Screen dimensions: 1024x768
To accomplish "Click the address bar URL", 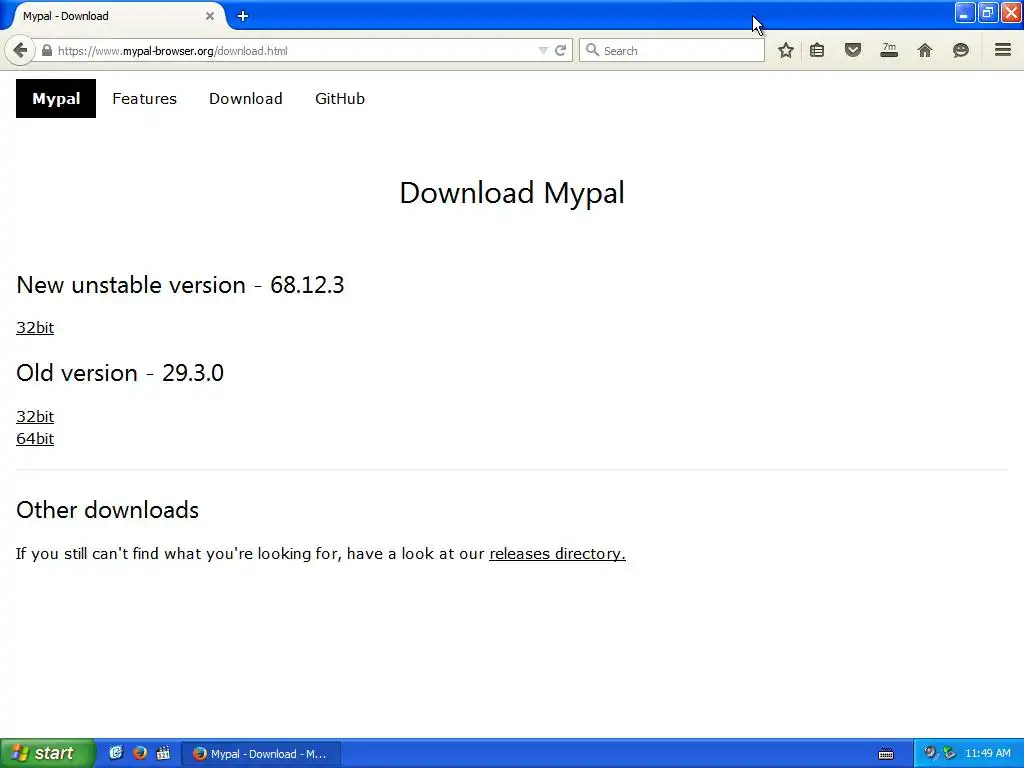I will point(172,51).
